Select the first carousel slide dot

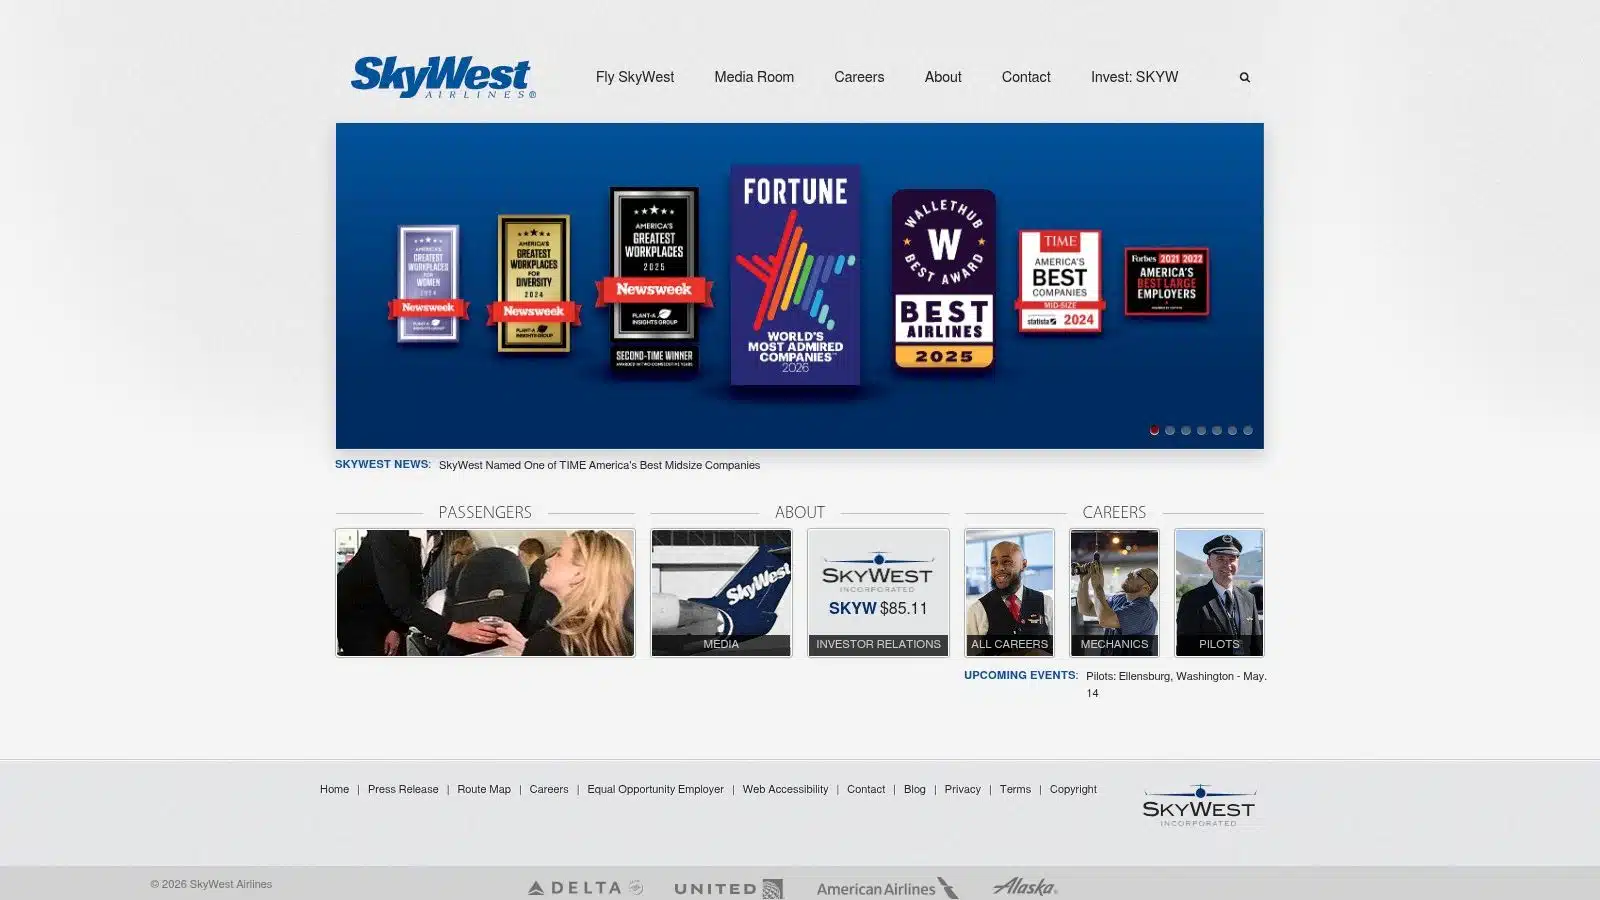(x=1154, y=430)
